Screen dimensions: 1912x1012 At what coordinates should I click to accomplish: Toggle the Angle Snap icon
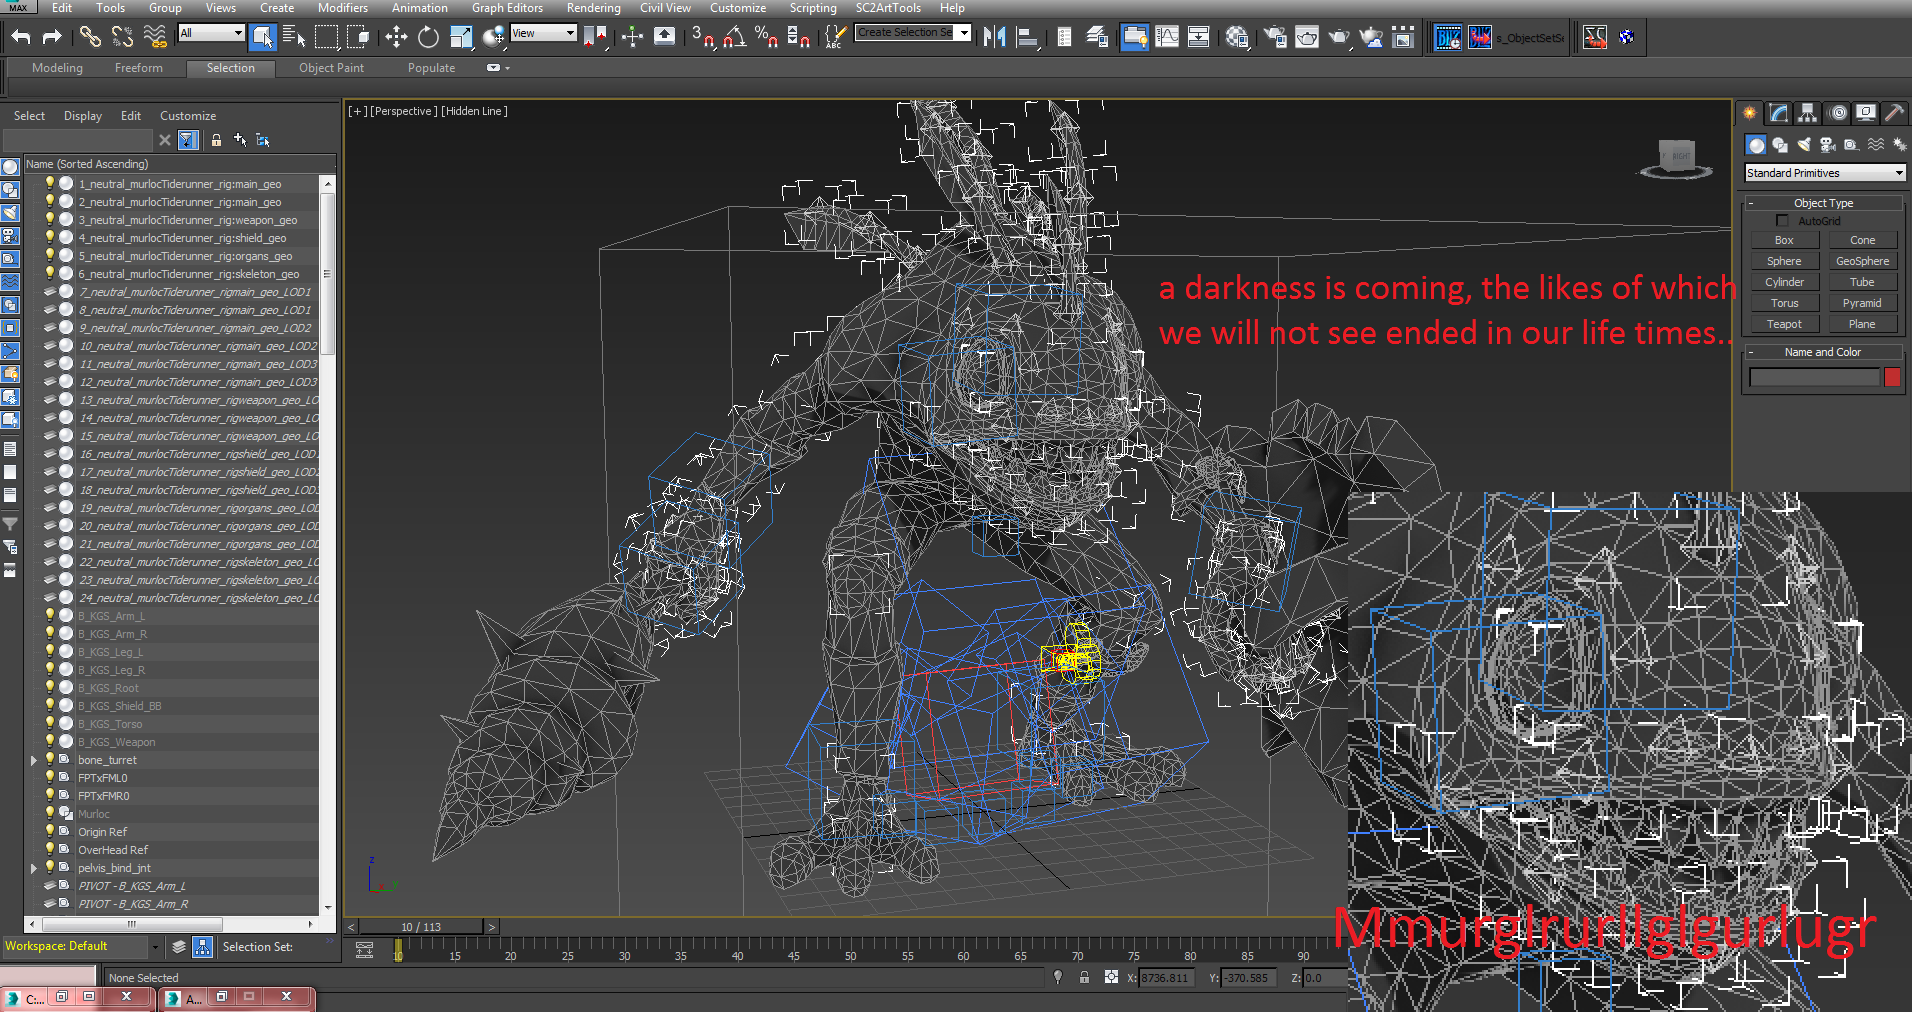(x=735, y=38)
